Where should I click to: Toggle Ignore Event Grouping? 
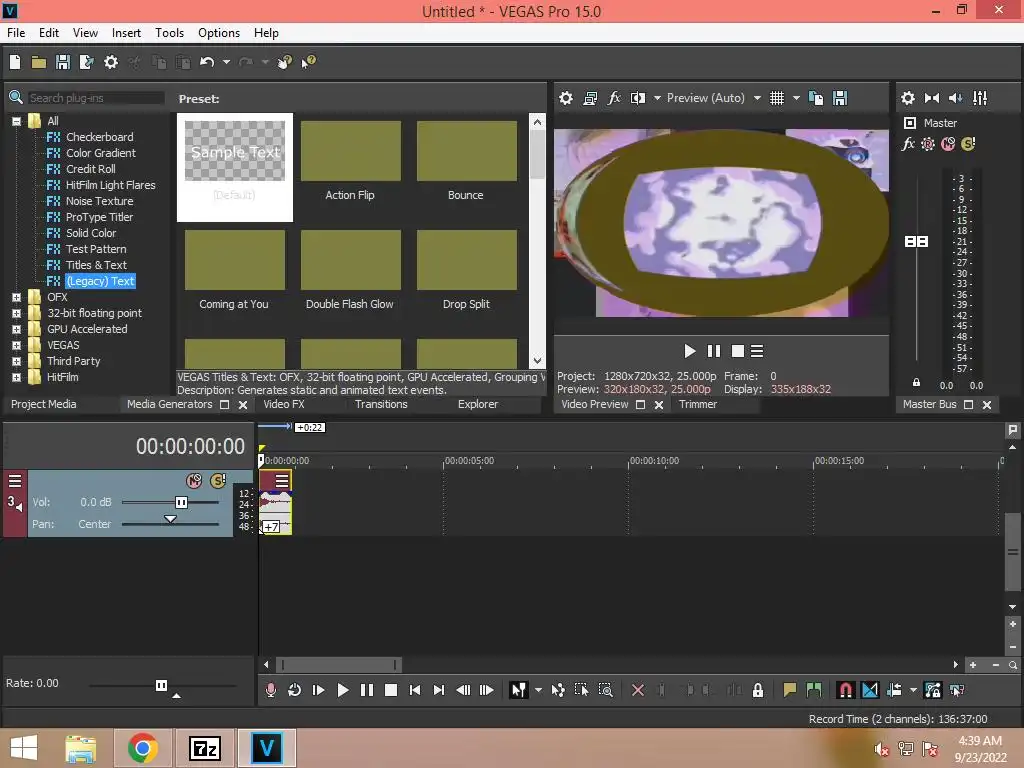click(957, 690)
